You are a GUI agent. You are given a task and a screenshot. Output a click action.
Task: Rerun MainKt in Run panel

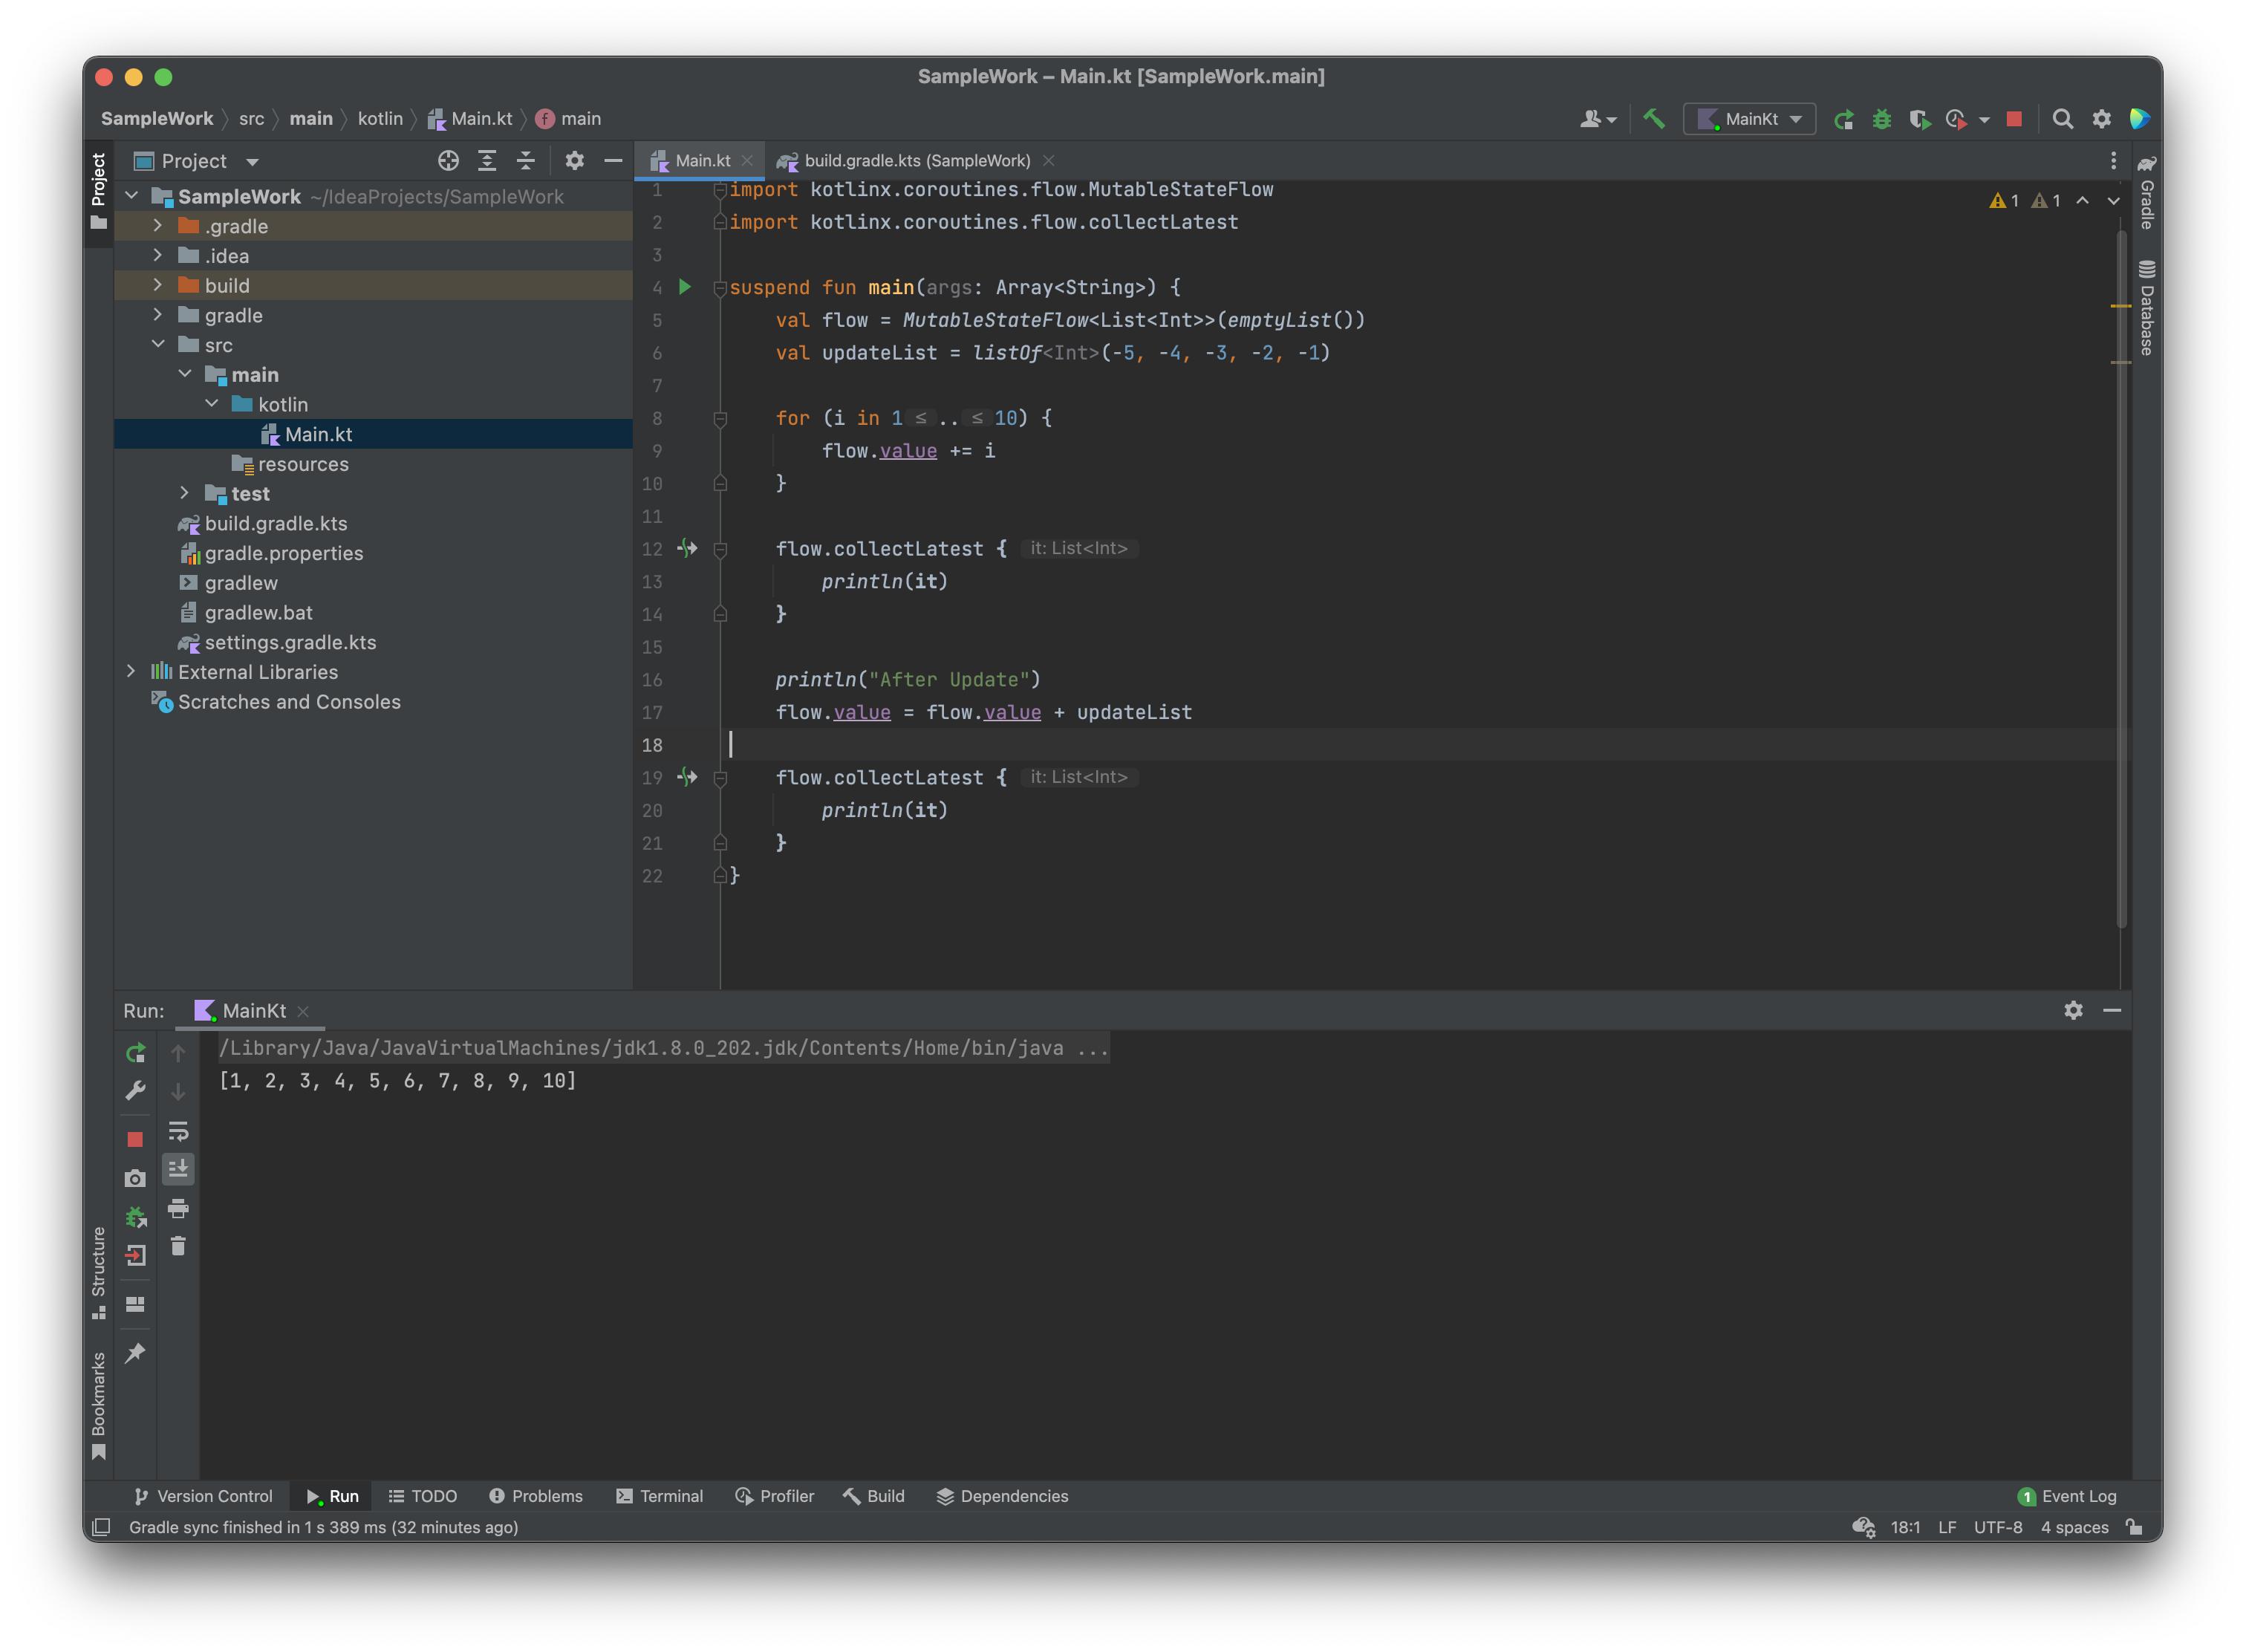point(136,1052)
